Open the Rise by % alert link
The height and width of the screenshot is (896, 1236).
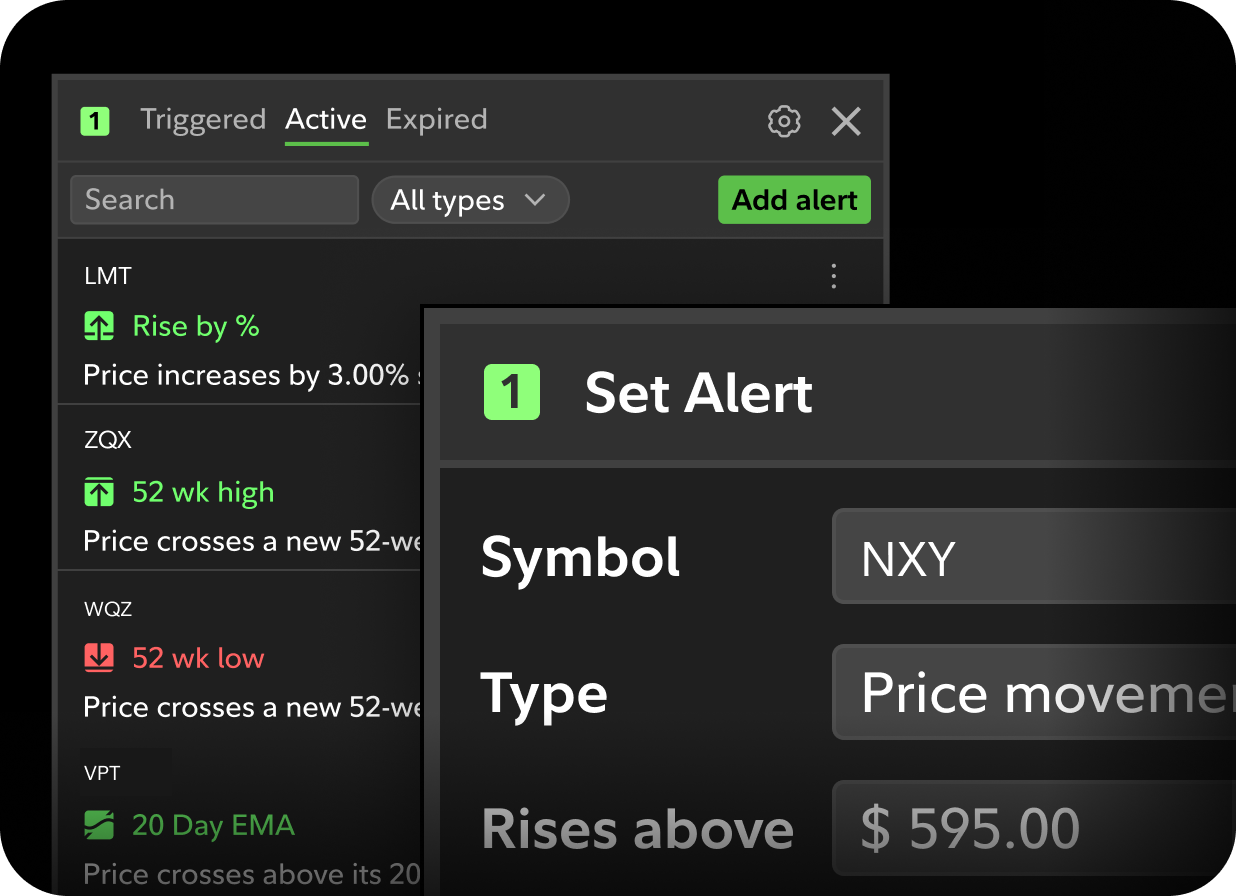pos(196,326)
